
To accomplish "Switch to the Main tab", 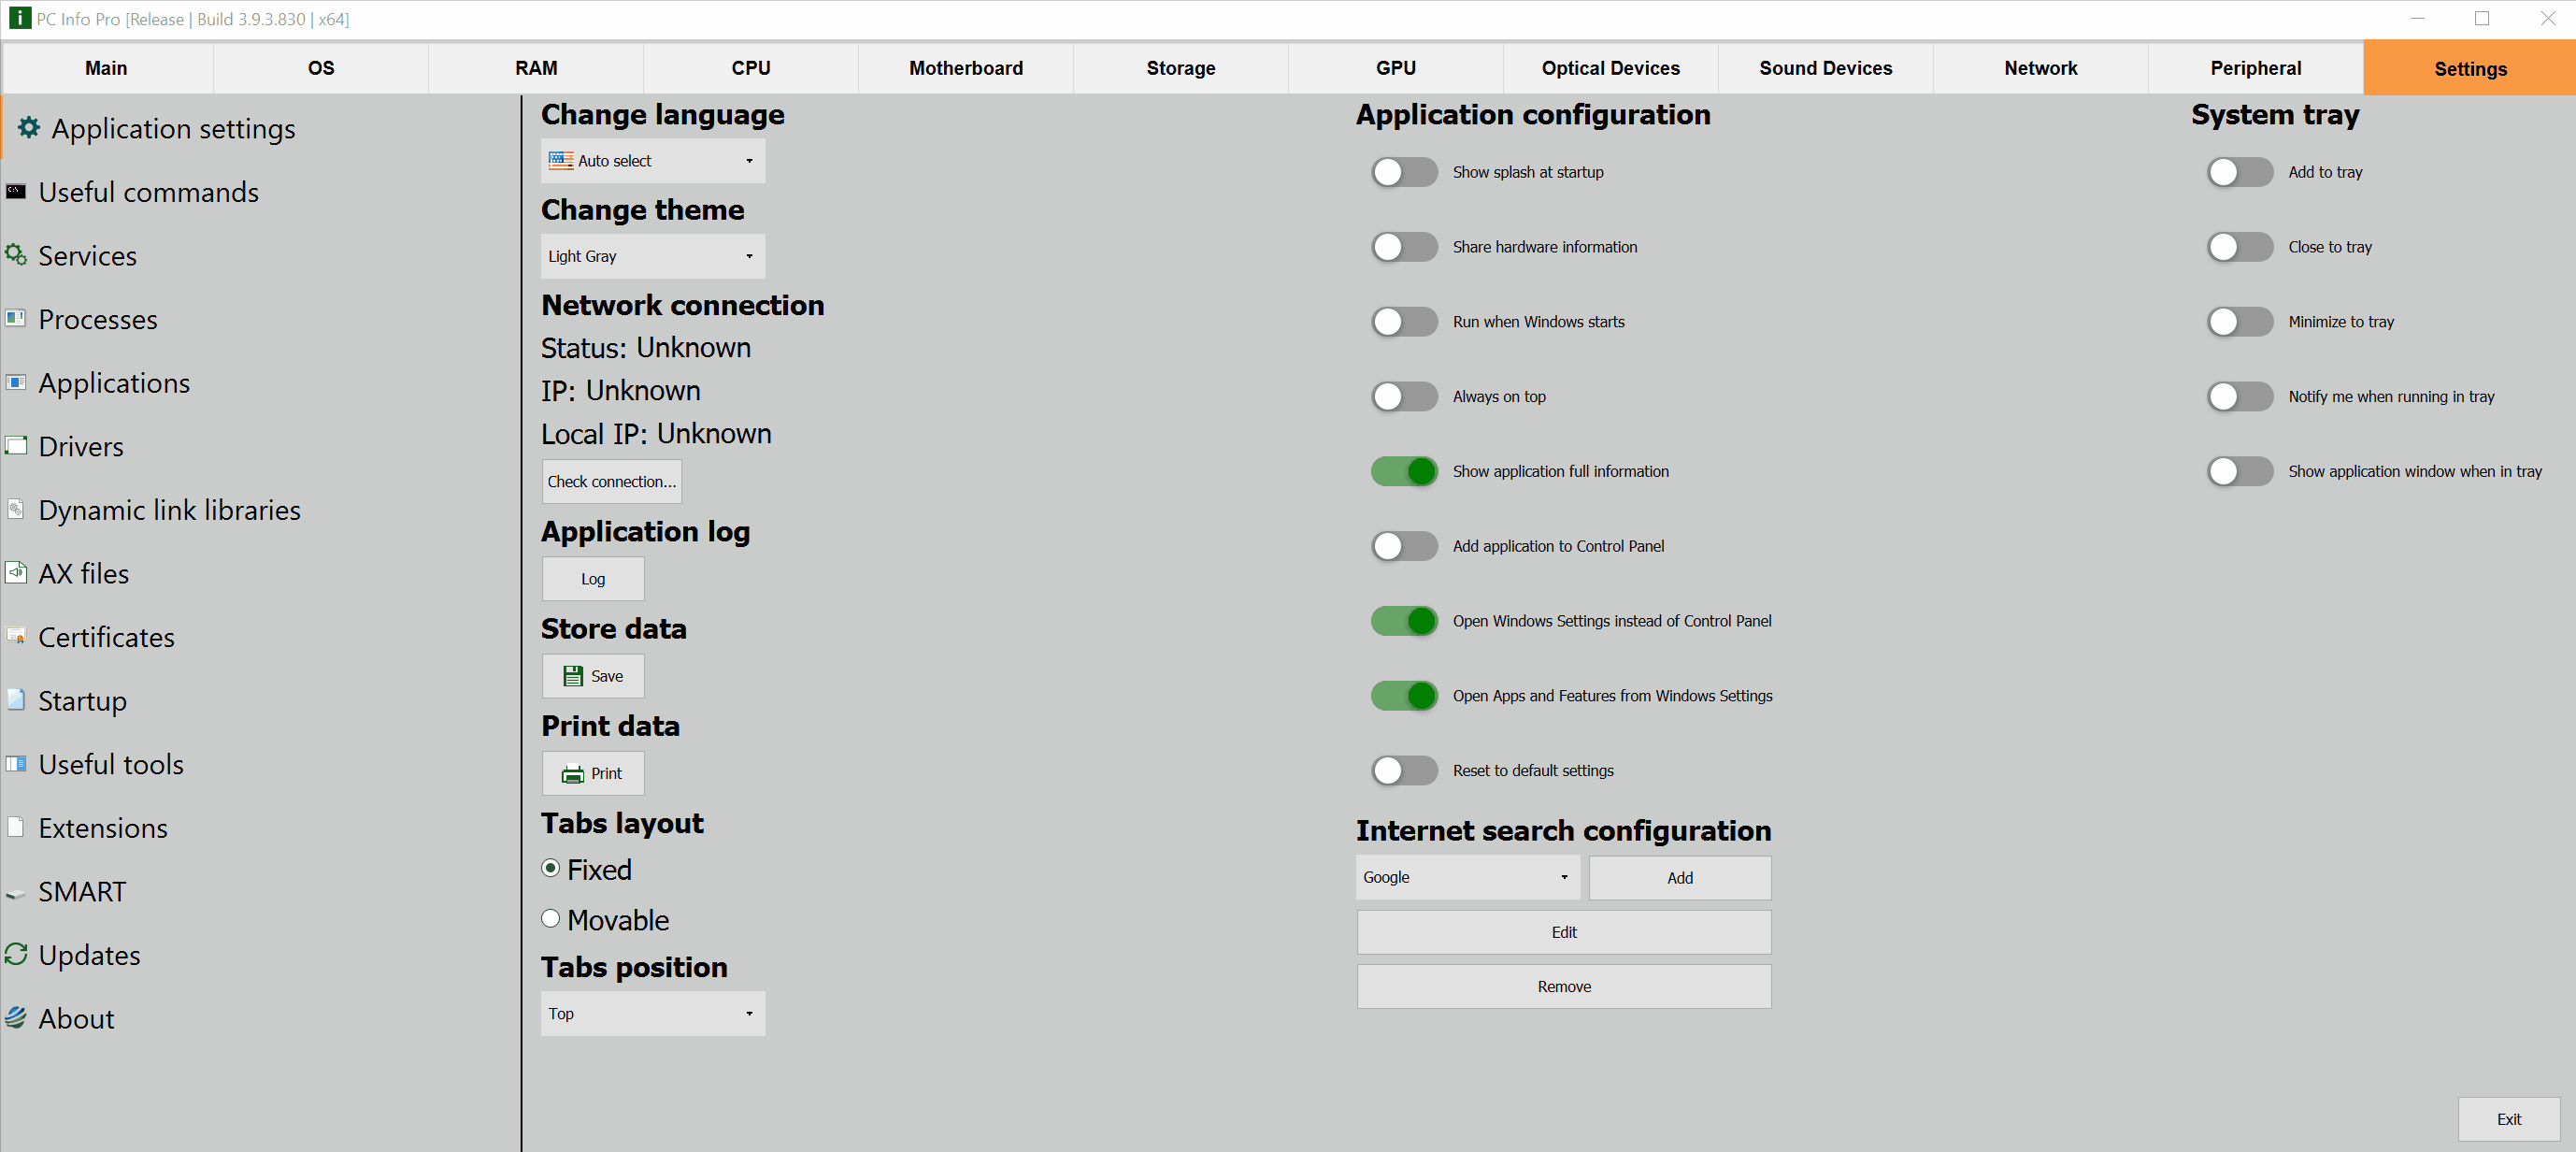I will 106,68.
